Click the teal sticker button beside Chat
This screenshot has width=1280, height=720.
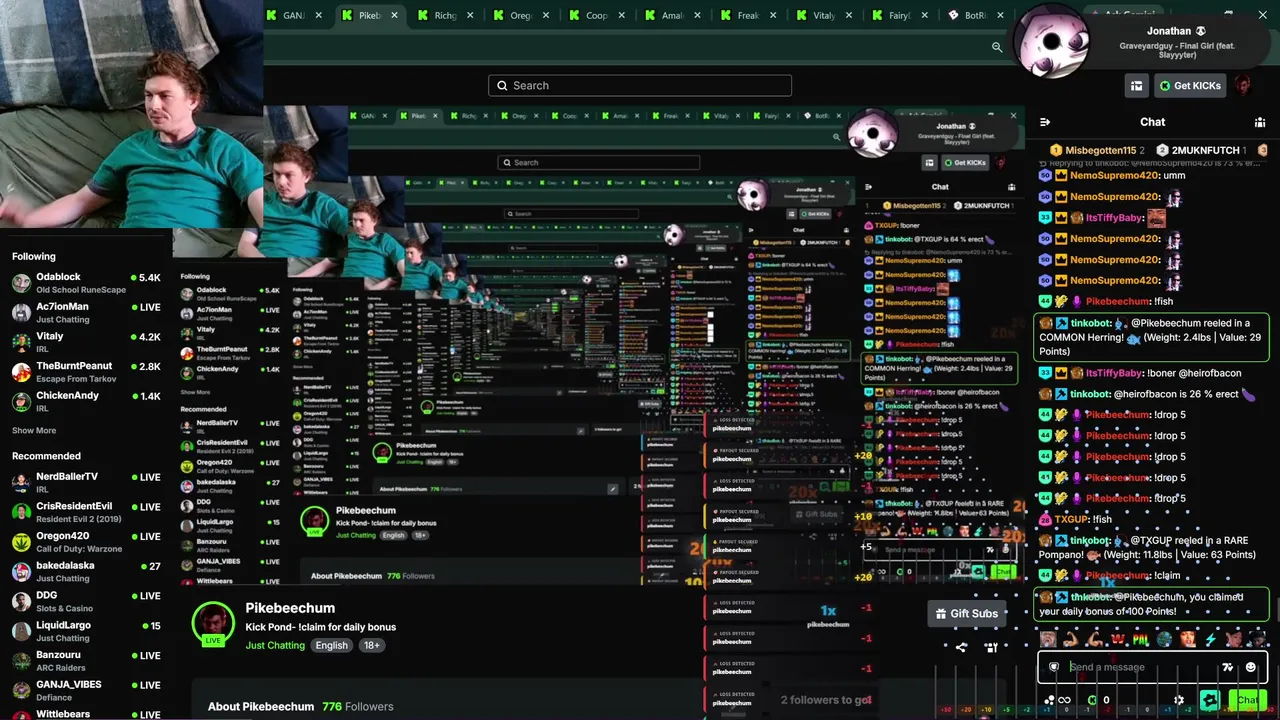(x=1210, y=700)
